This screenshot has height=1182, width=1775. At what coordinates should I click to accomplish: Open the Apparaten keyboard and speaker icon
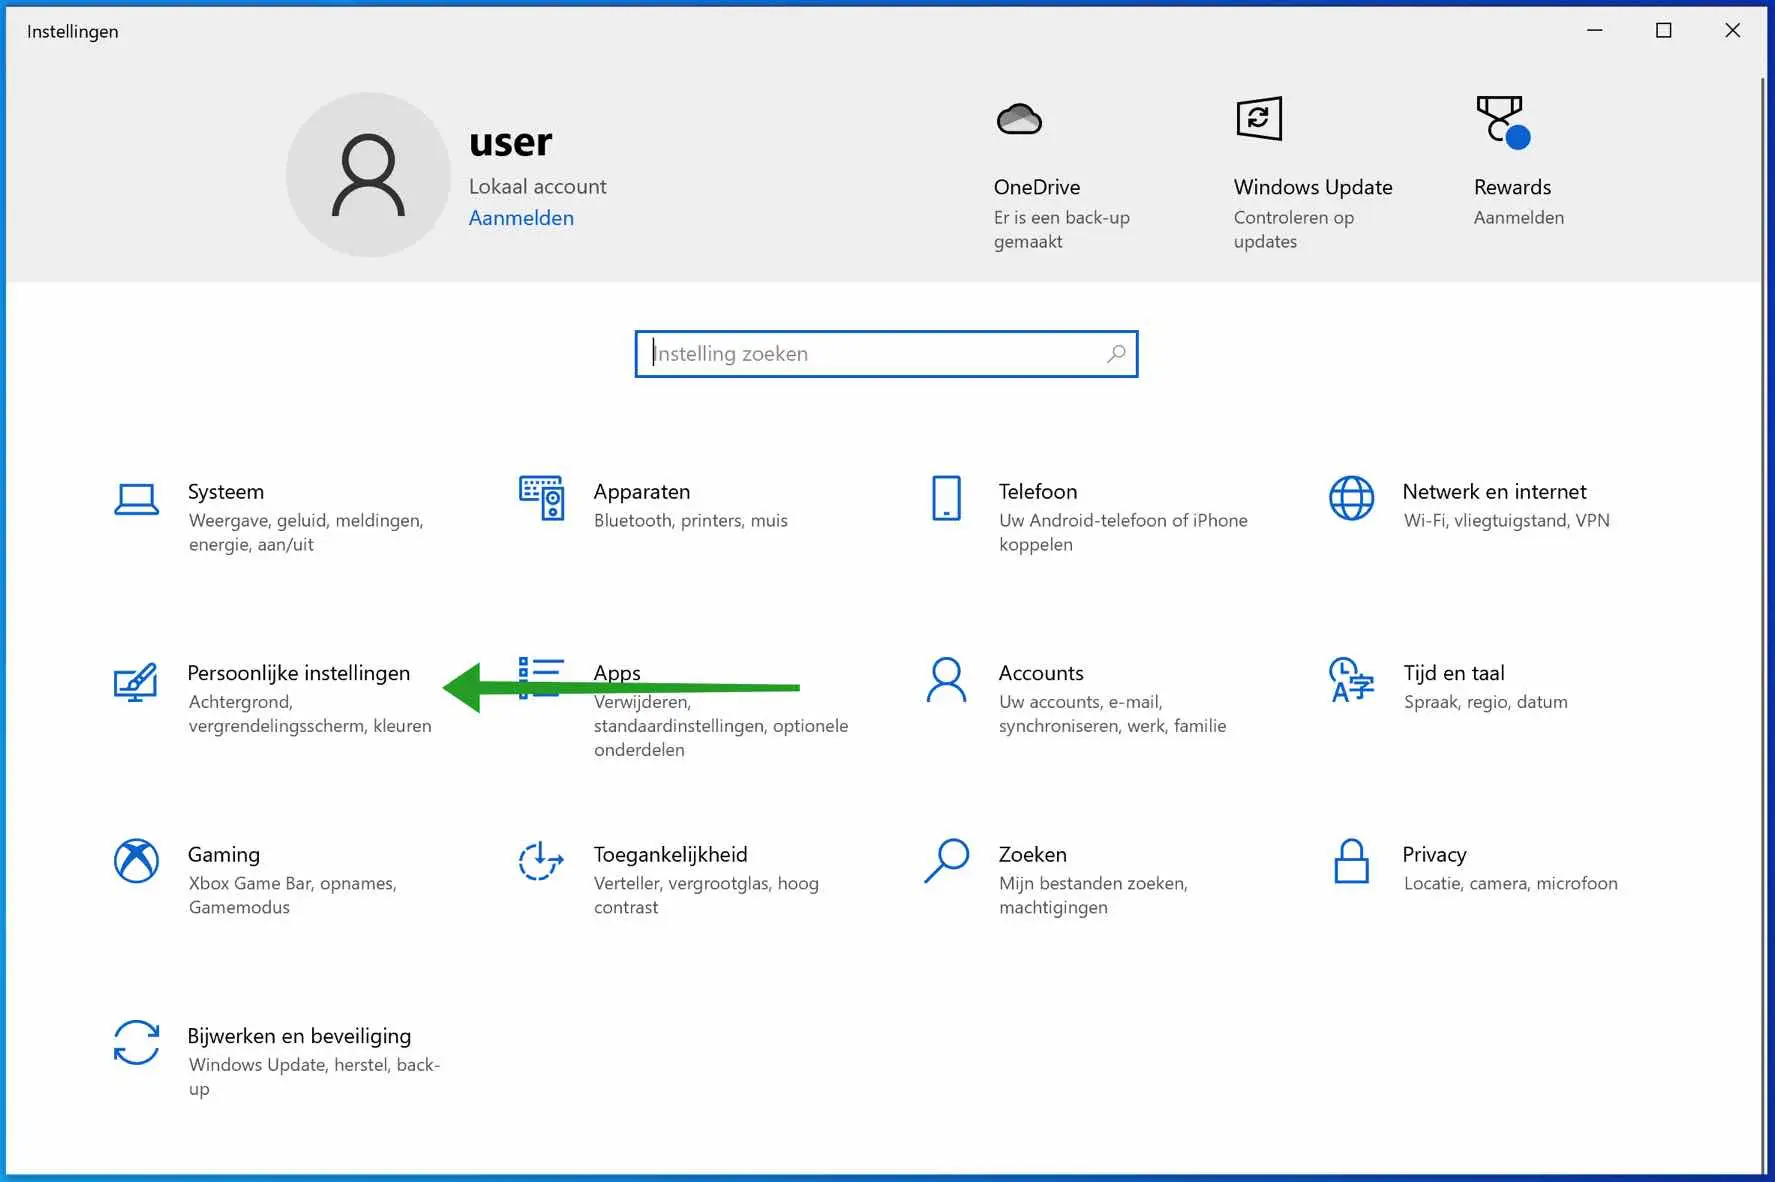pyautogui.click(x=541, y=498)
